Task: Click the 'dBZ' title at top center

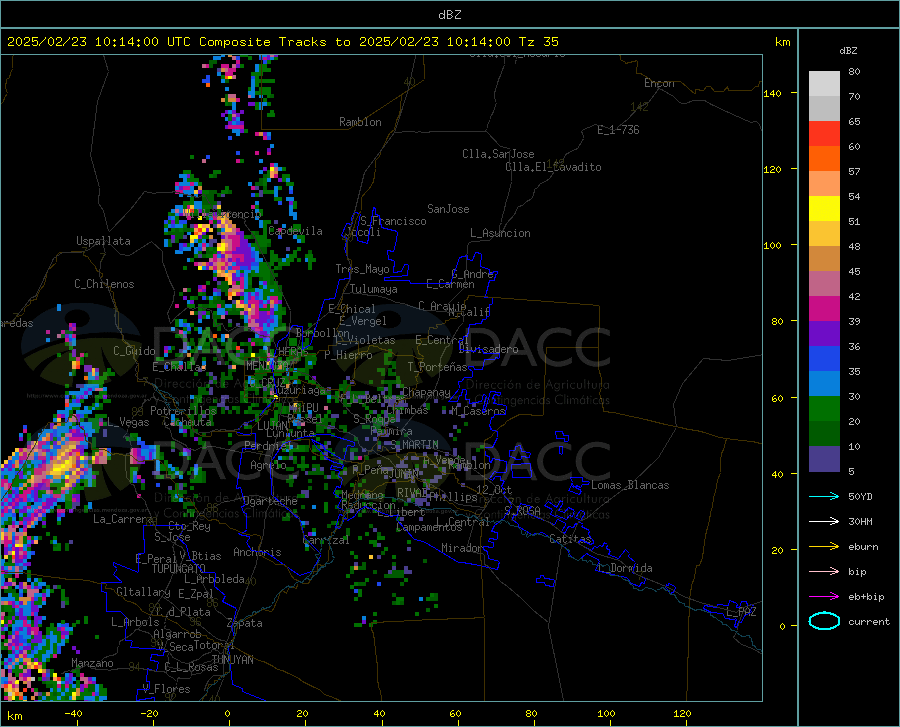Action: point(449,15)
